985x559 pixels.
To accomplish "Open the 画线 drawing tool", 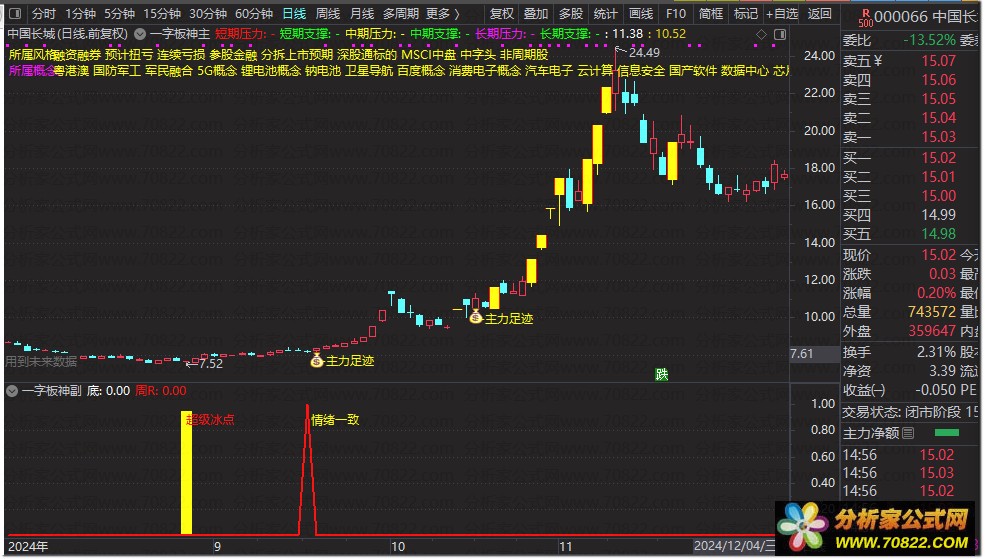I will pyautogui.click(x=641, y=13).
